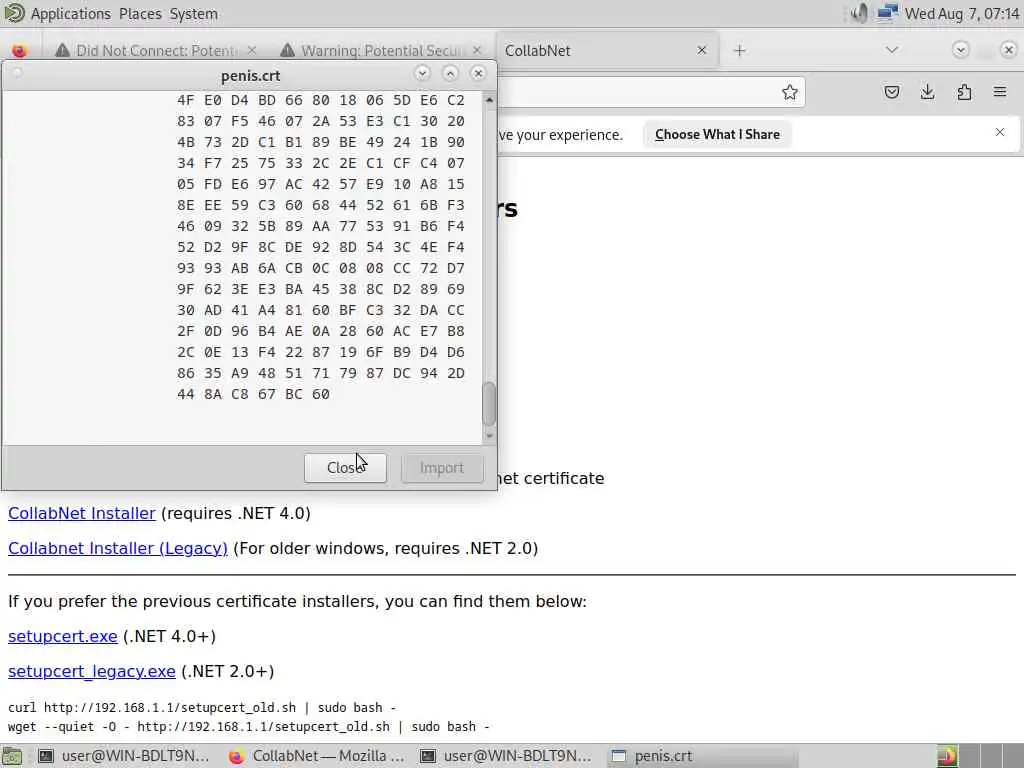This screenshot has width=1024, height=768.
Task: Download setupcert_legacy.exe link
Action: pos(91,671)
